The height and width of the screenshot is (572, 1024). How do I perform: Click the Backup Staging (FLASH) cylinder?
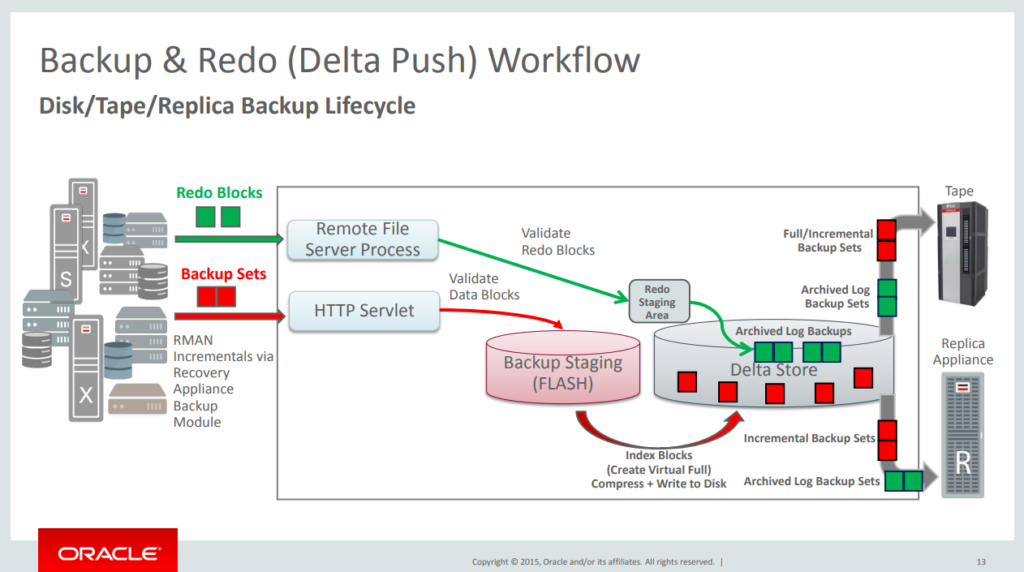pyautogui.click(x=561, y=372)
